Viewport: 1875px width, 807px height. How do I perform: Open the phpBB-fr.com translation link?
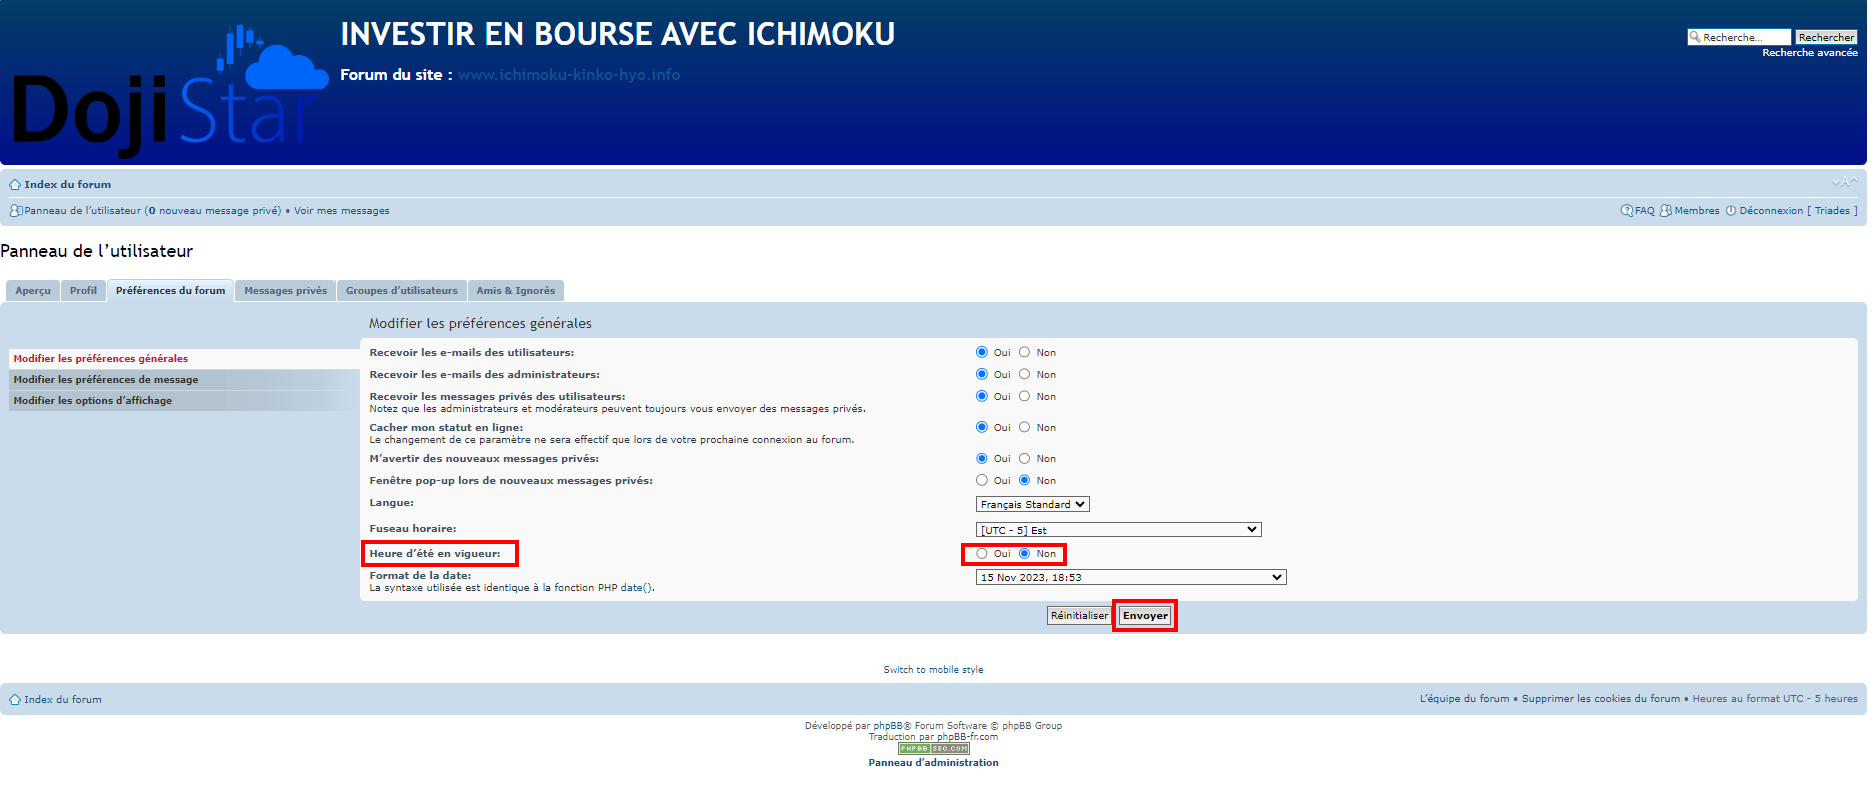pyautogui.click(x=967, y=737)
